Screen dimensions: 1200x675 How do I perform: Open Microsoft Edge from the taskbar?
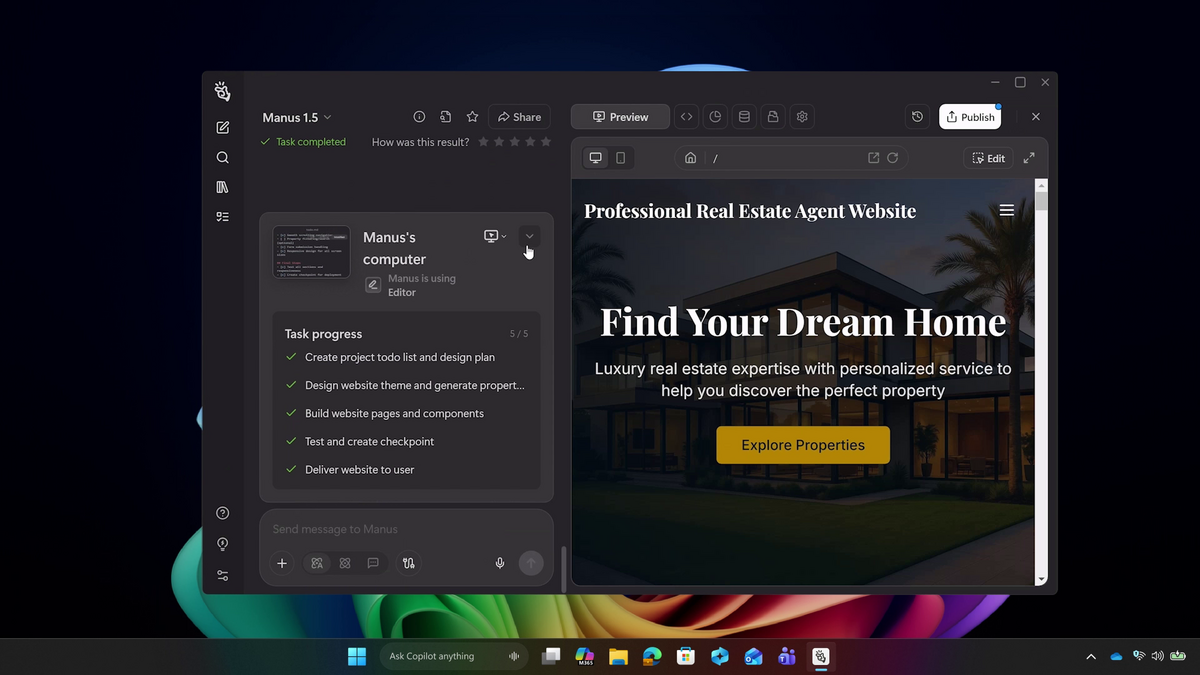[x=652, y=656]
